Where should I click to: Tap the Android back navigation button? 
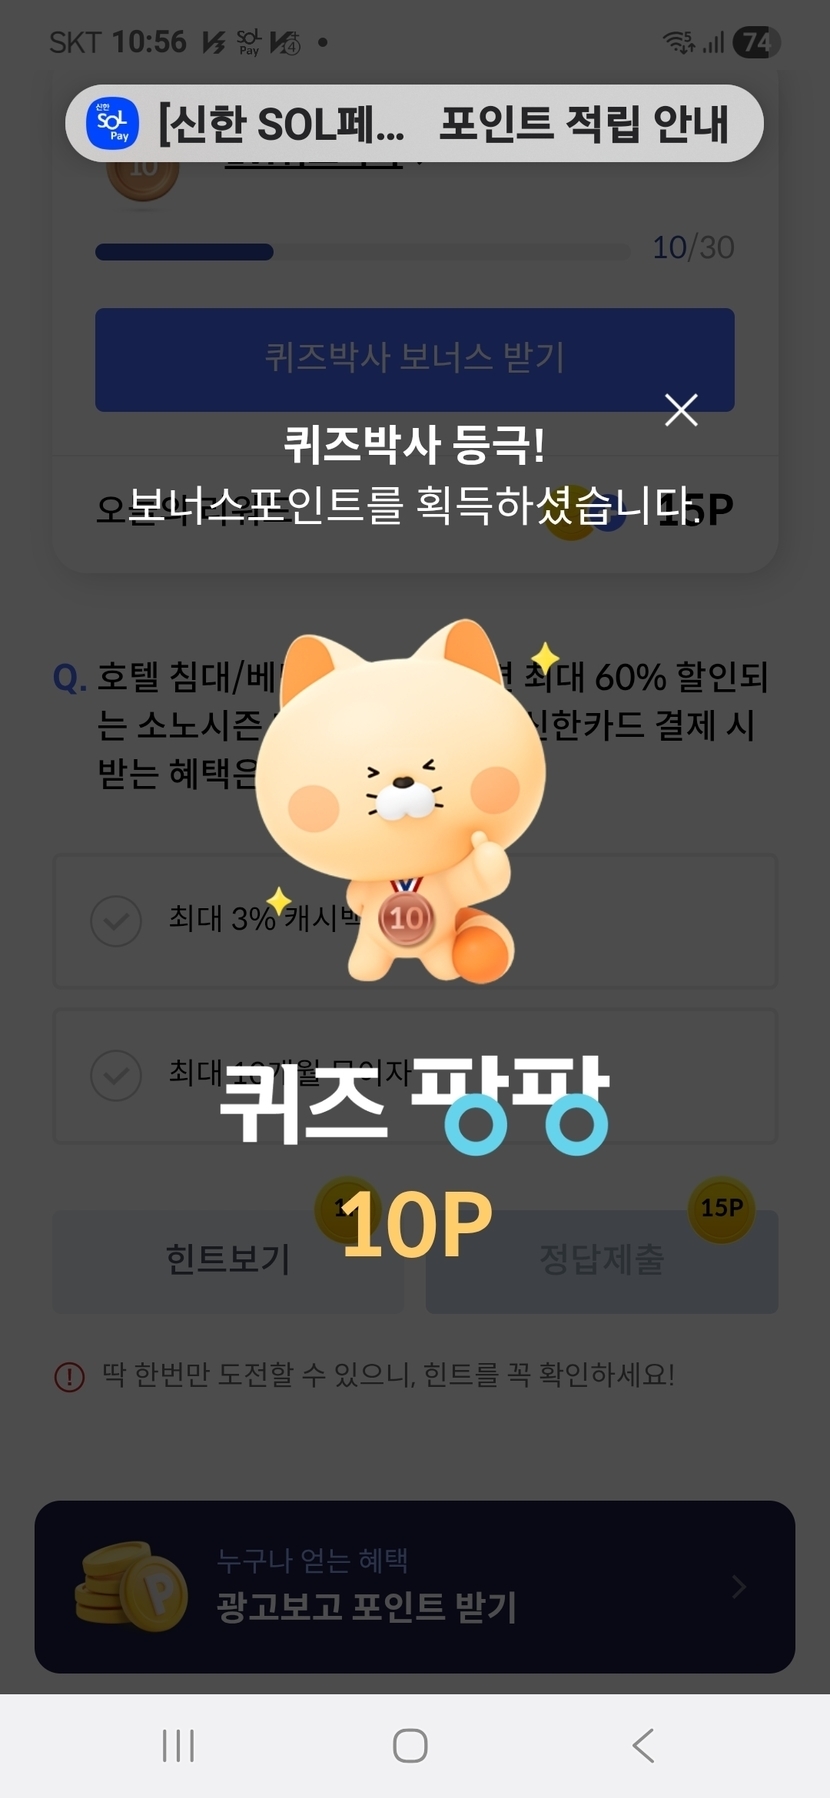coord(644,1746)
